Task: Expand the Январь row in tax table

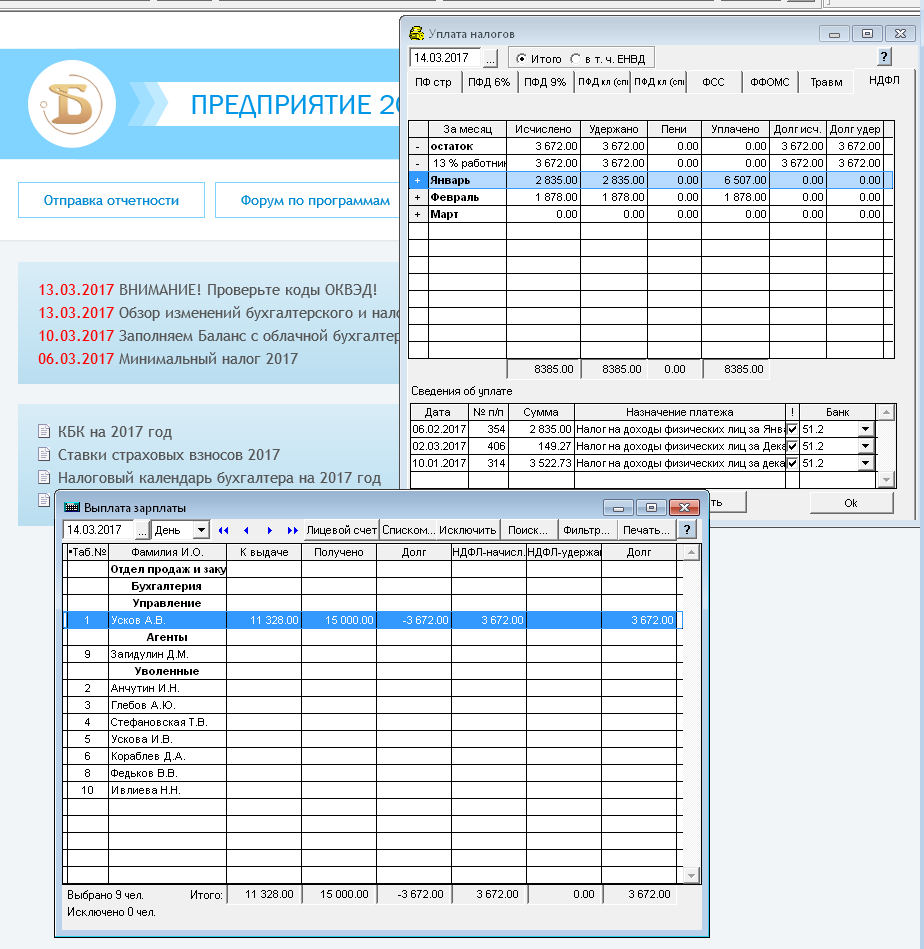Action: (x=418, y=180)
